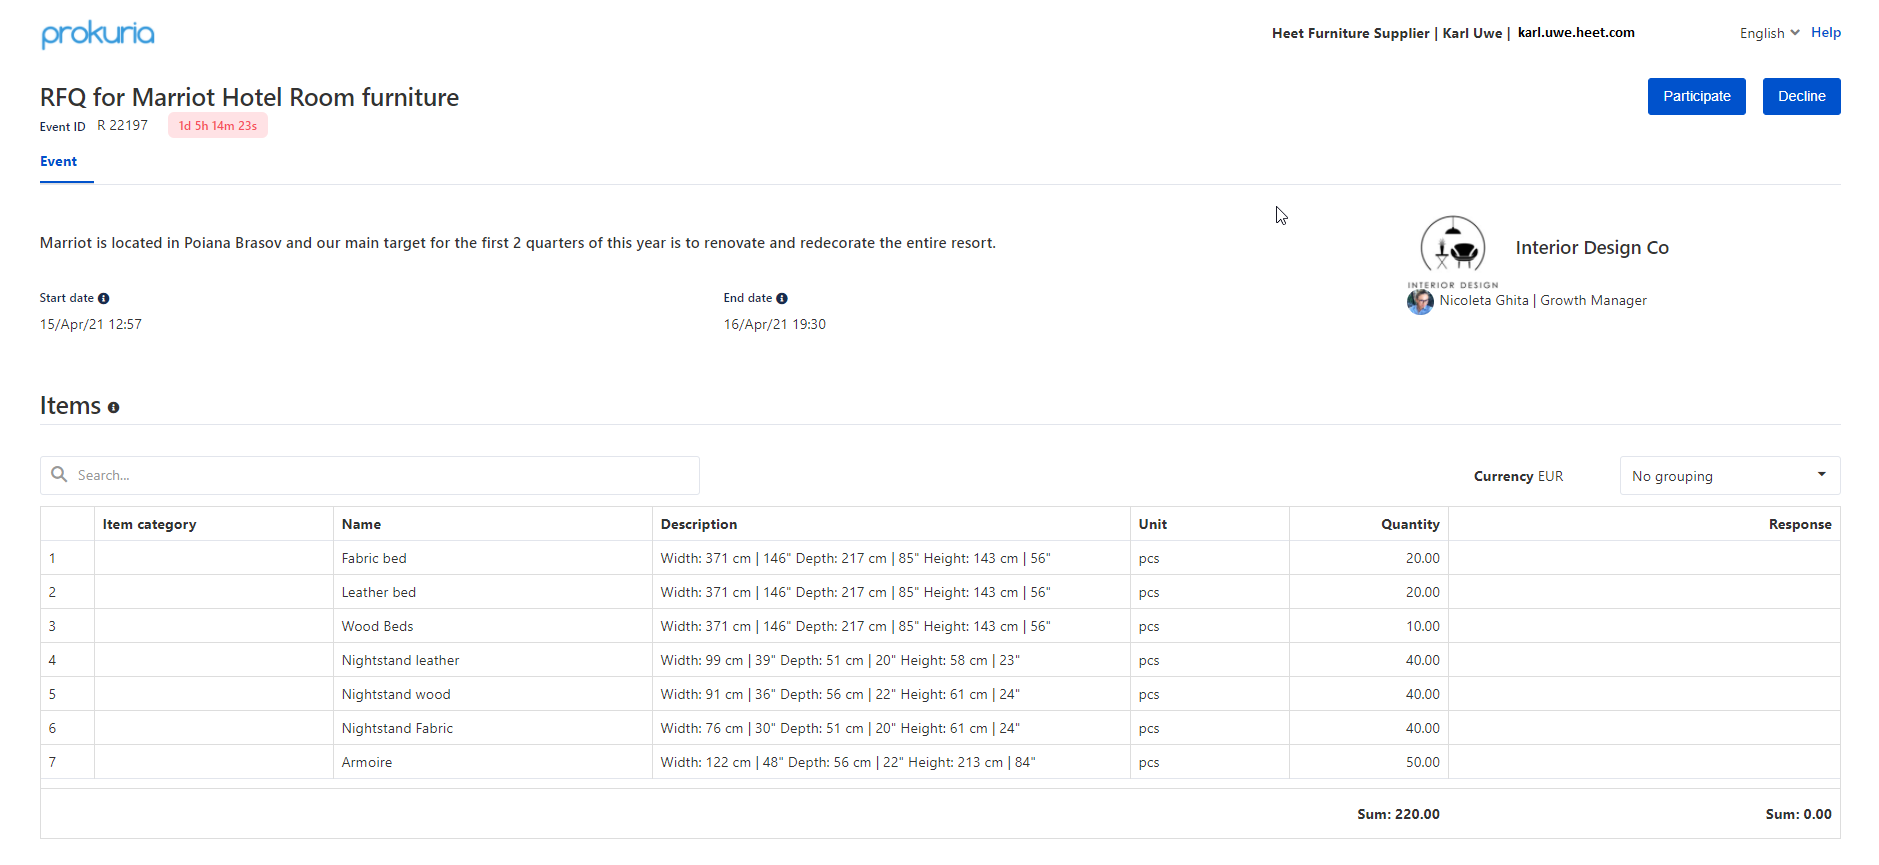The height and width of the screenshot is (865, 1879).
Task: Click the Nicoleta Ghita Growth Manager text
Action: 1543,300
